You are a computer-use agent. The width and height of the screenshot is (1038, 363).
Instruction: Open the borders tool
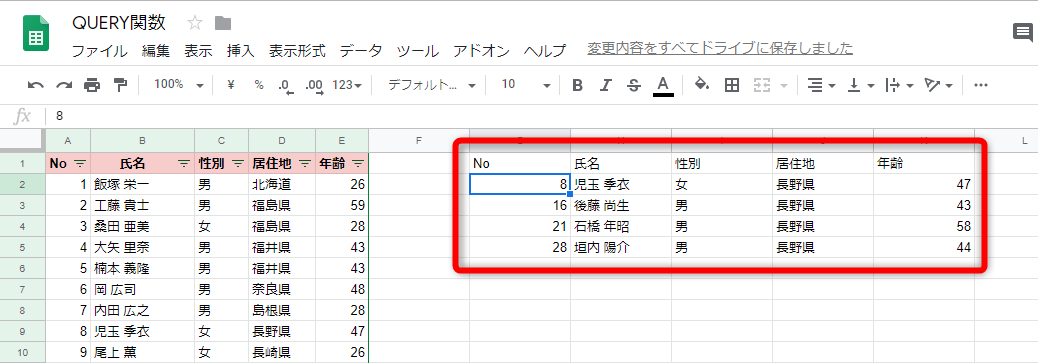[731, 85]
